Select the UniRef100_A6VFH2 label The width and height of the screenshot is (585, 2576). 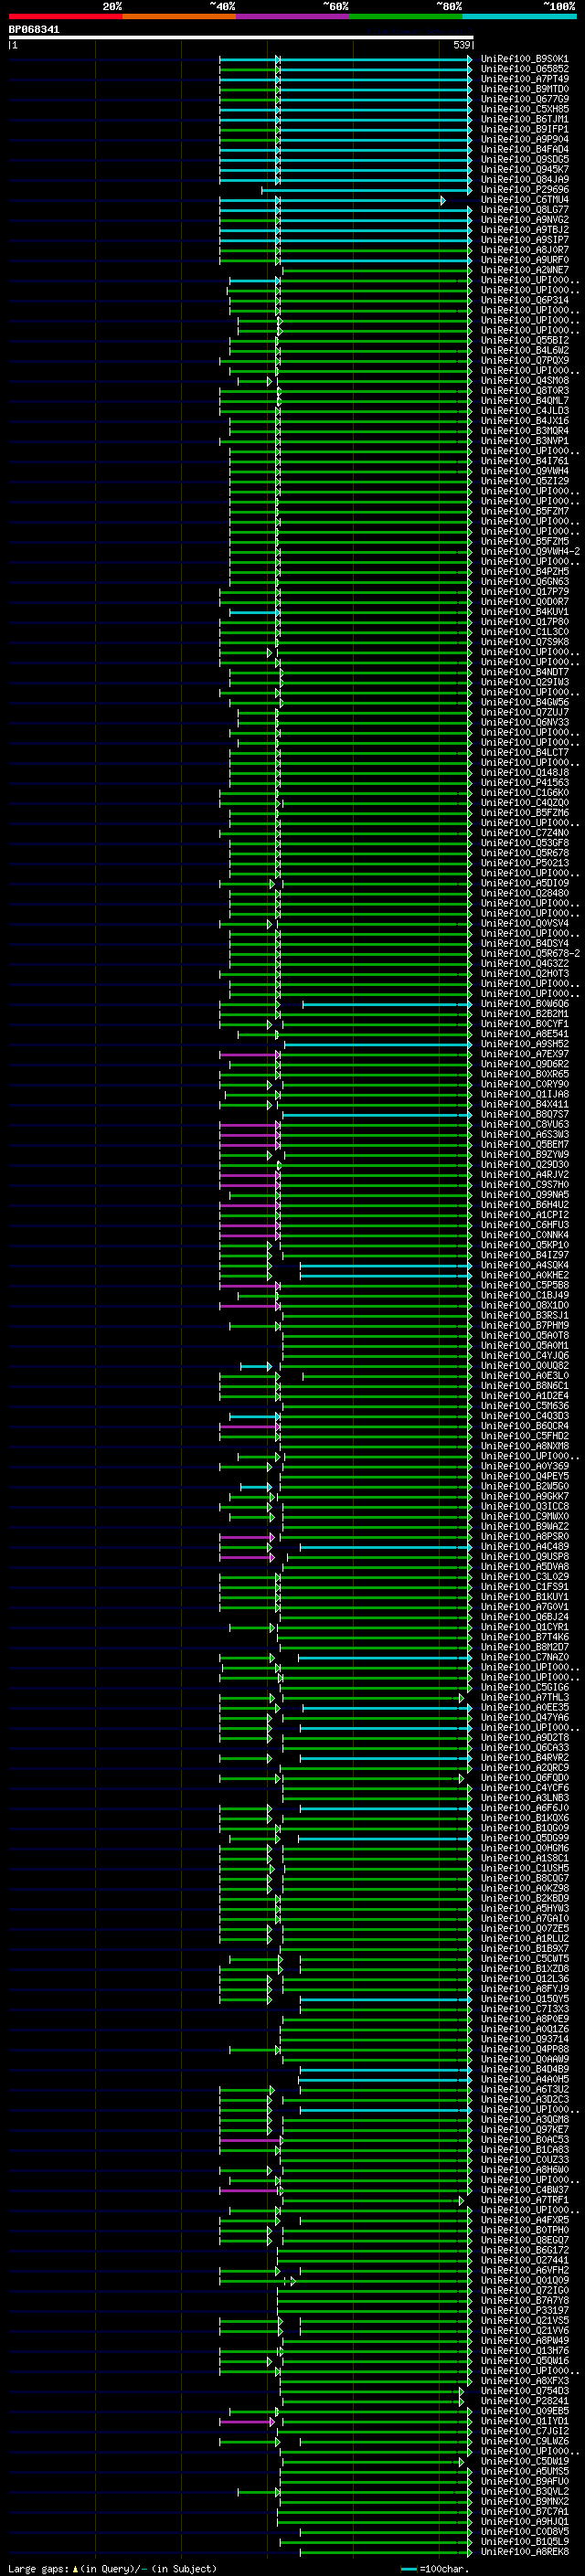(524, 2270)
